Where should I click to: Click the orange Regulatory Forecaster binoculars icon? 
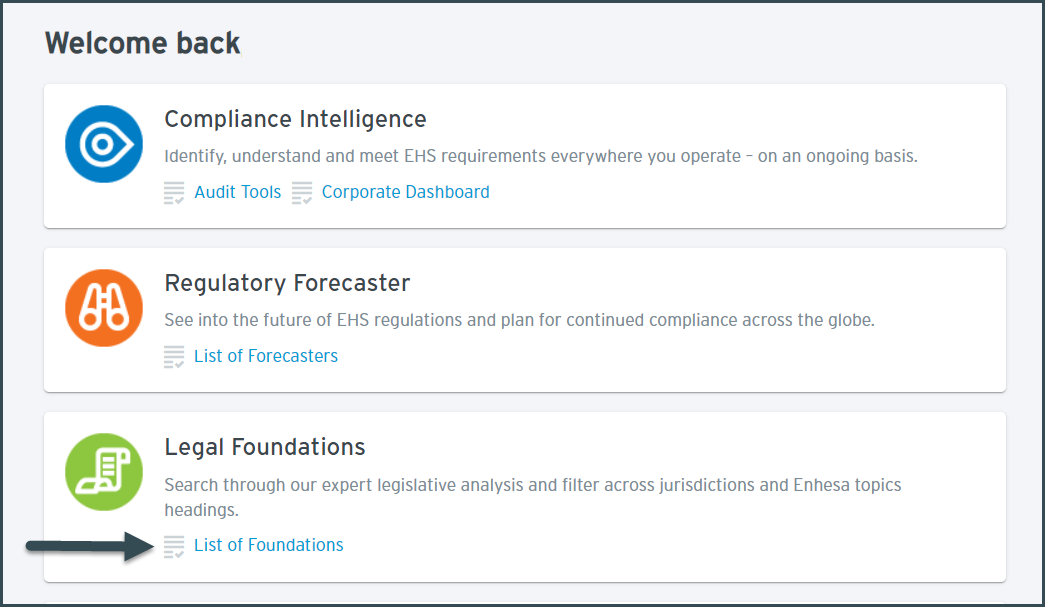click(x=104, y=308)
